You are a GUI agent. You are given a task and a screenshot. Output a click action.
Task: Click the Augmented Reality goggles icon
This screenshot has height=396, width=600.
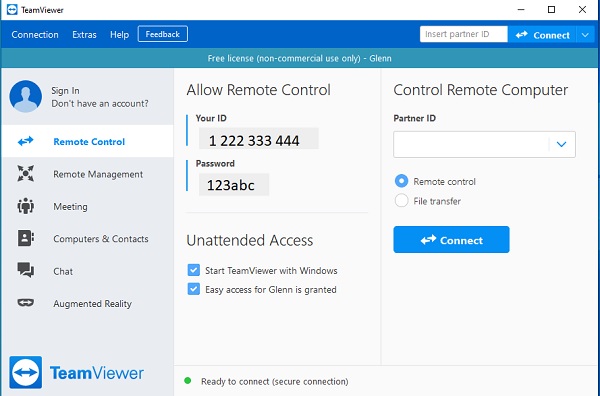26,303
